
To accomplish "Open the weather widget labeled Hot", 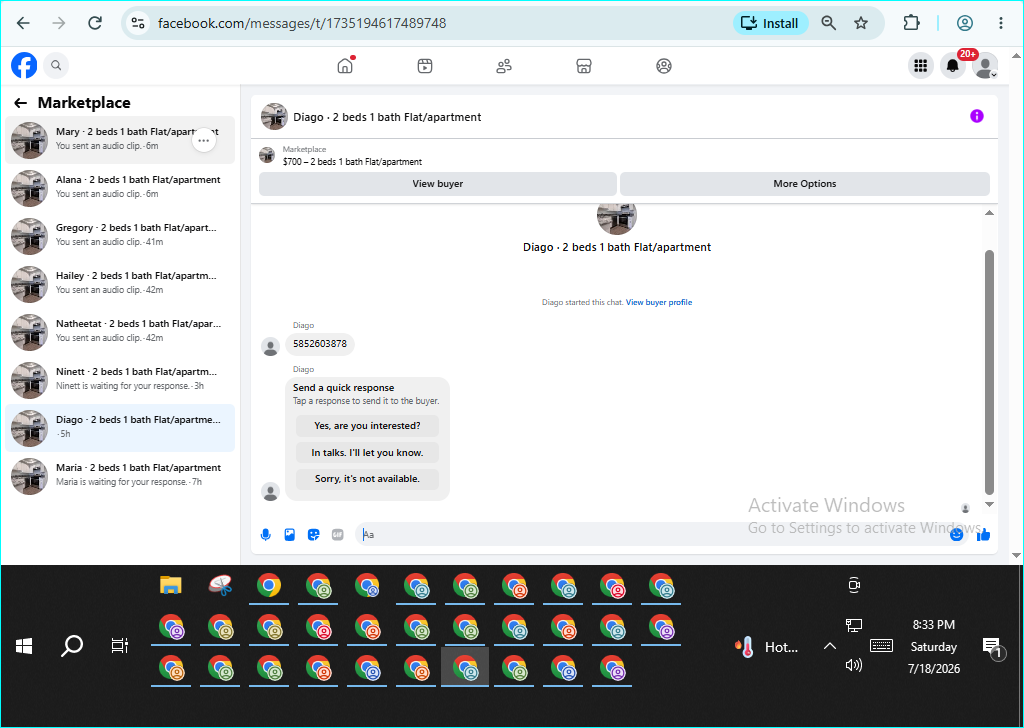I will 766,647.
